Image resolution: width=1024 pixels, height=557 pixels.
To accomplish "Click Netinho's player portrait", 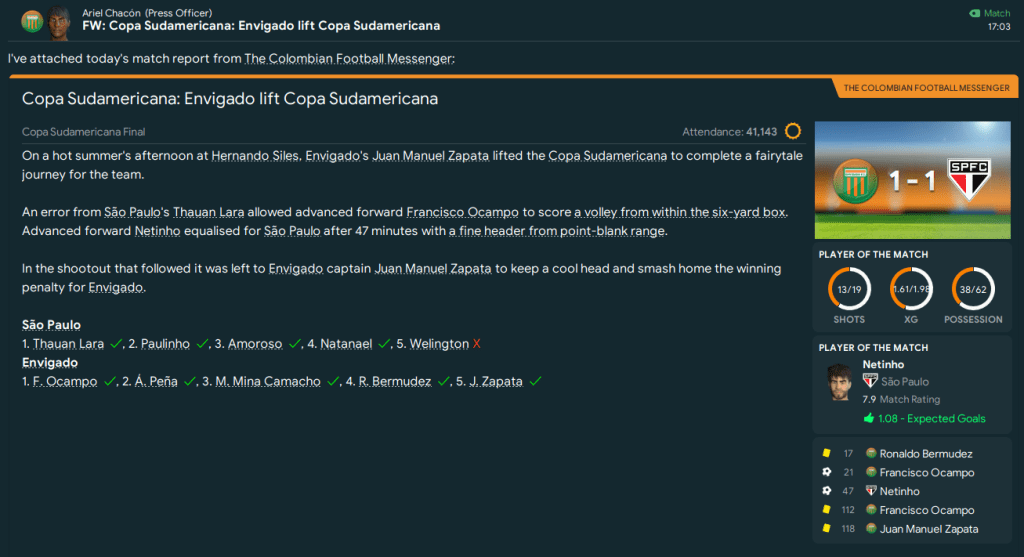I will click(x=838, y=382).
